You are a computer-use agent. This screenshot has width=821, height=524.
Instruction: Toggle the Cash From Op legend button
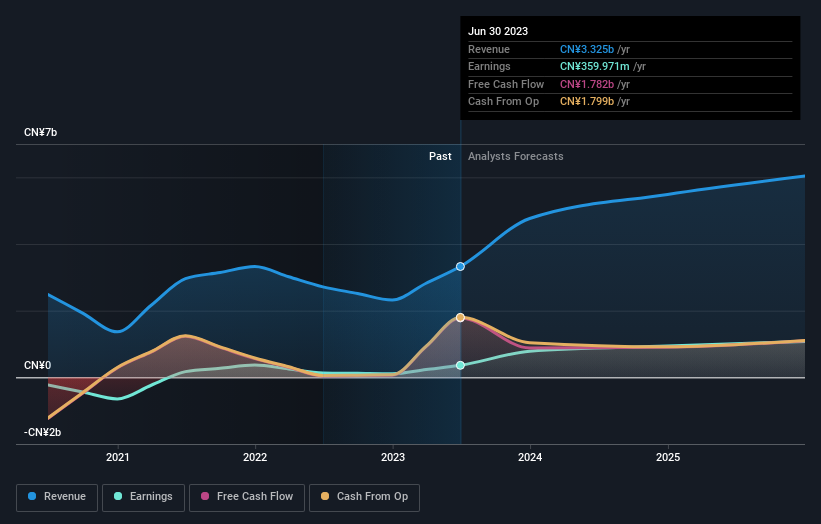pyautogui.click(x=364, y=497)
